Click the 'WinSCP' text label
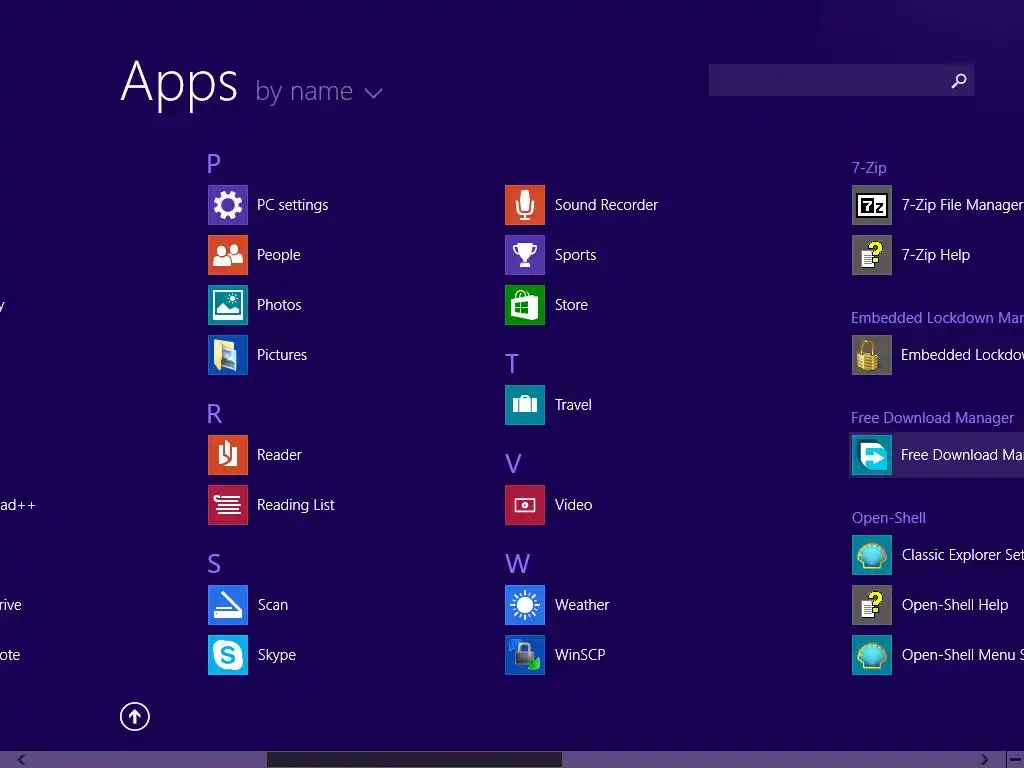This screenshot has width=1024, height=768. (580, 654)
